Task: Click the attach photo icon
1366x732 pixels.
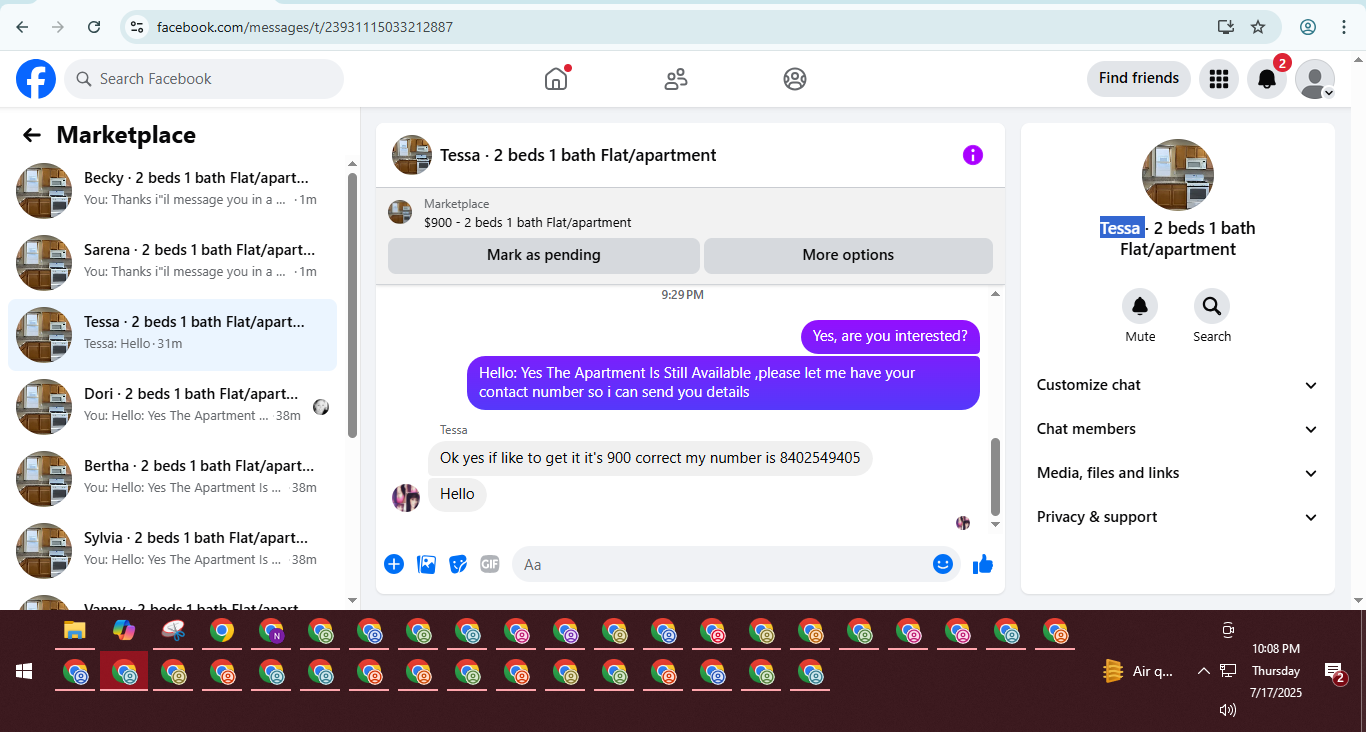Action: click(426, 564)
